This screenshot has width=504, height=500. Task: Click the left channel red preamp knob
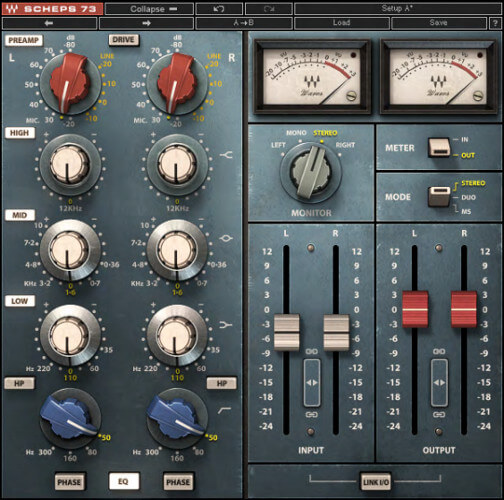click(70, 83)
